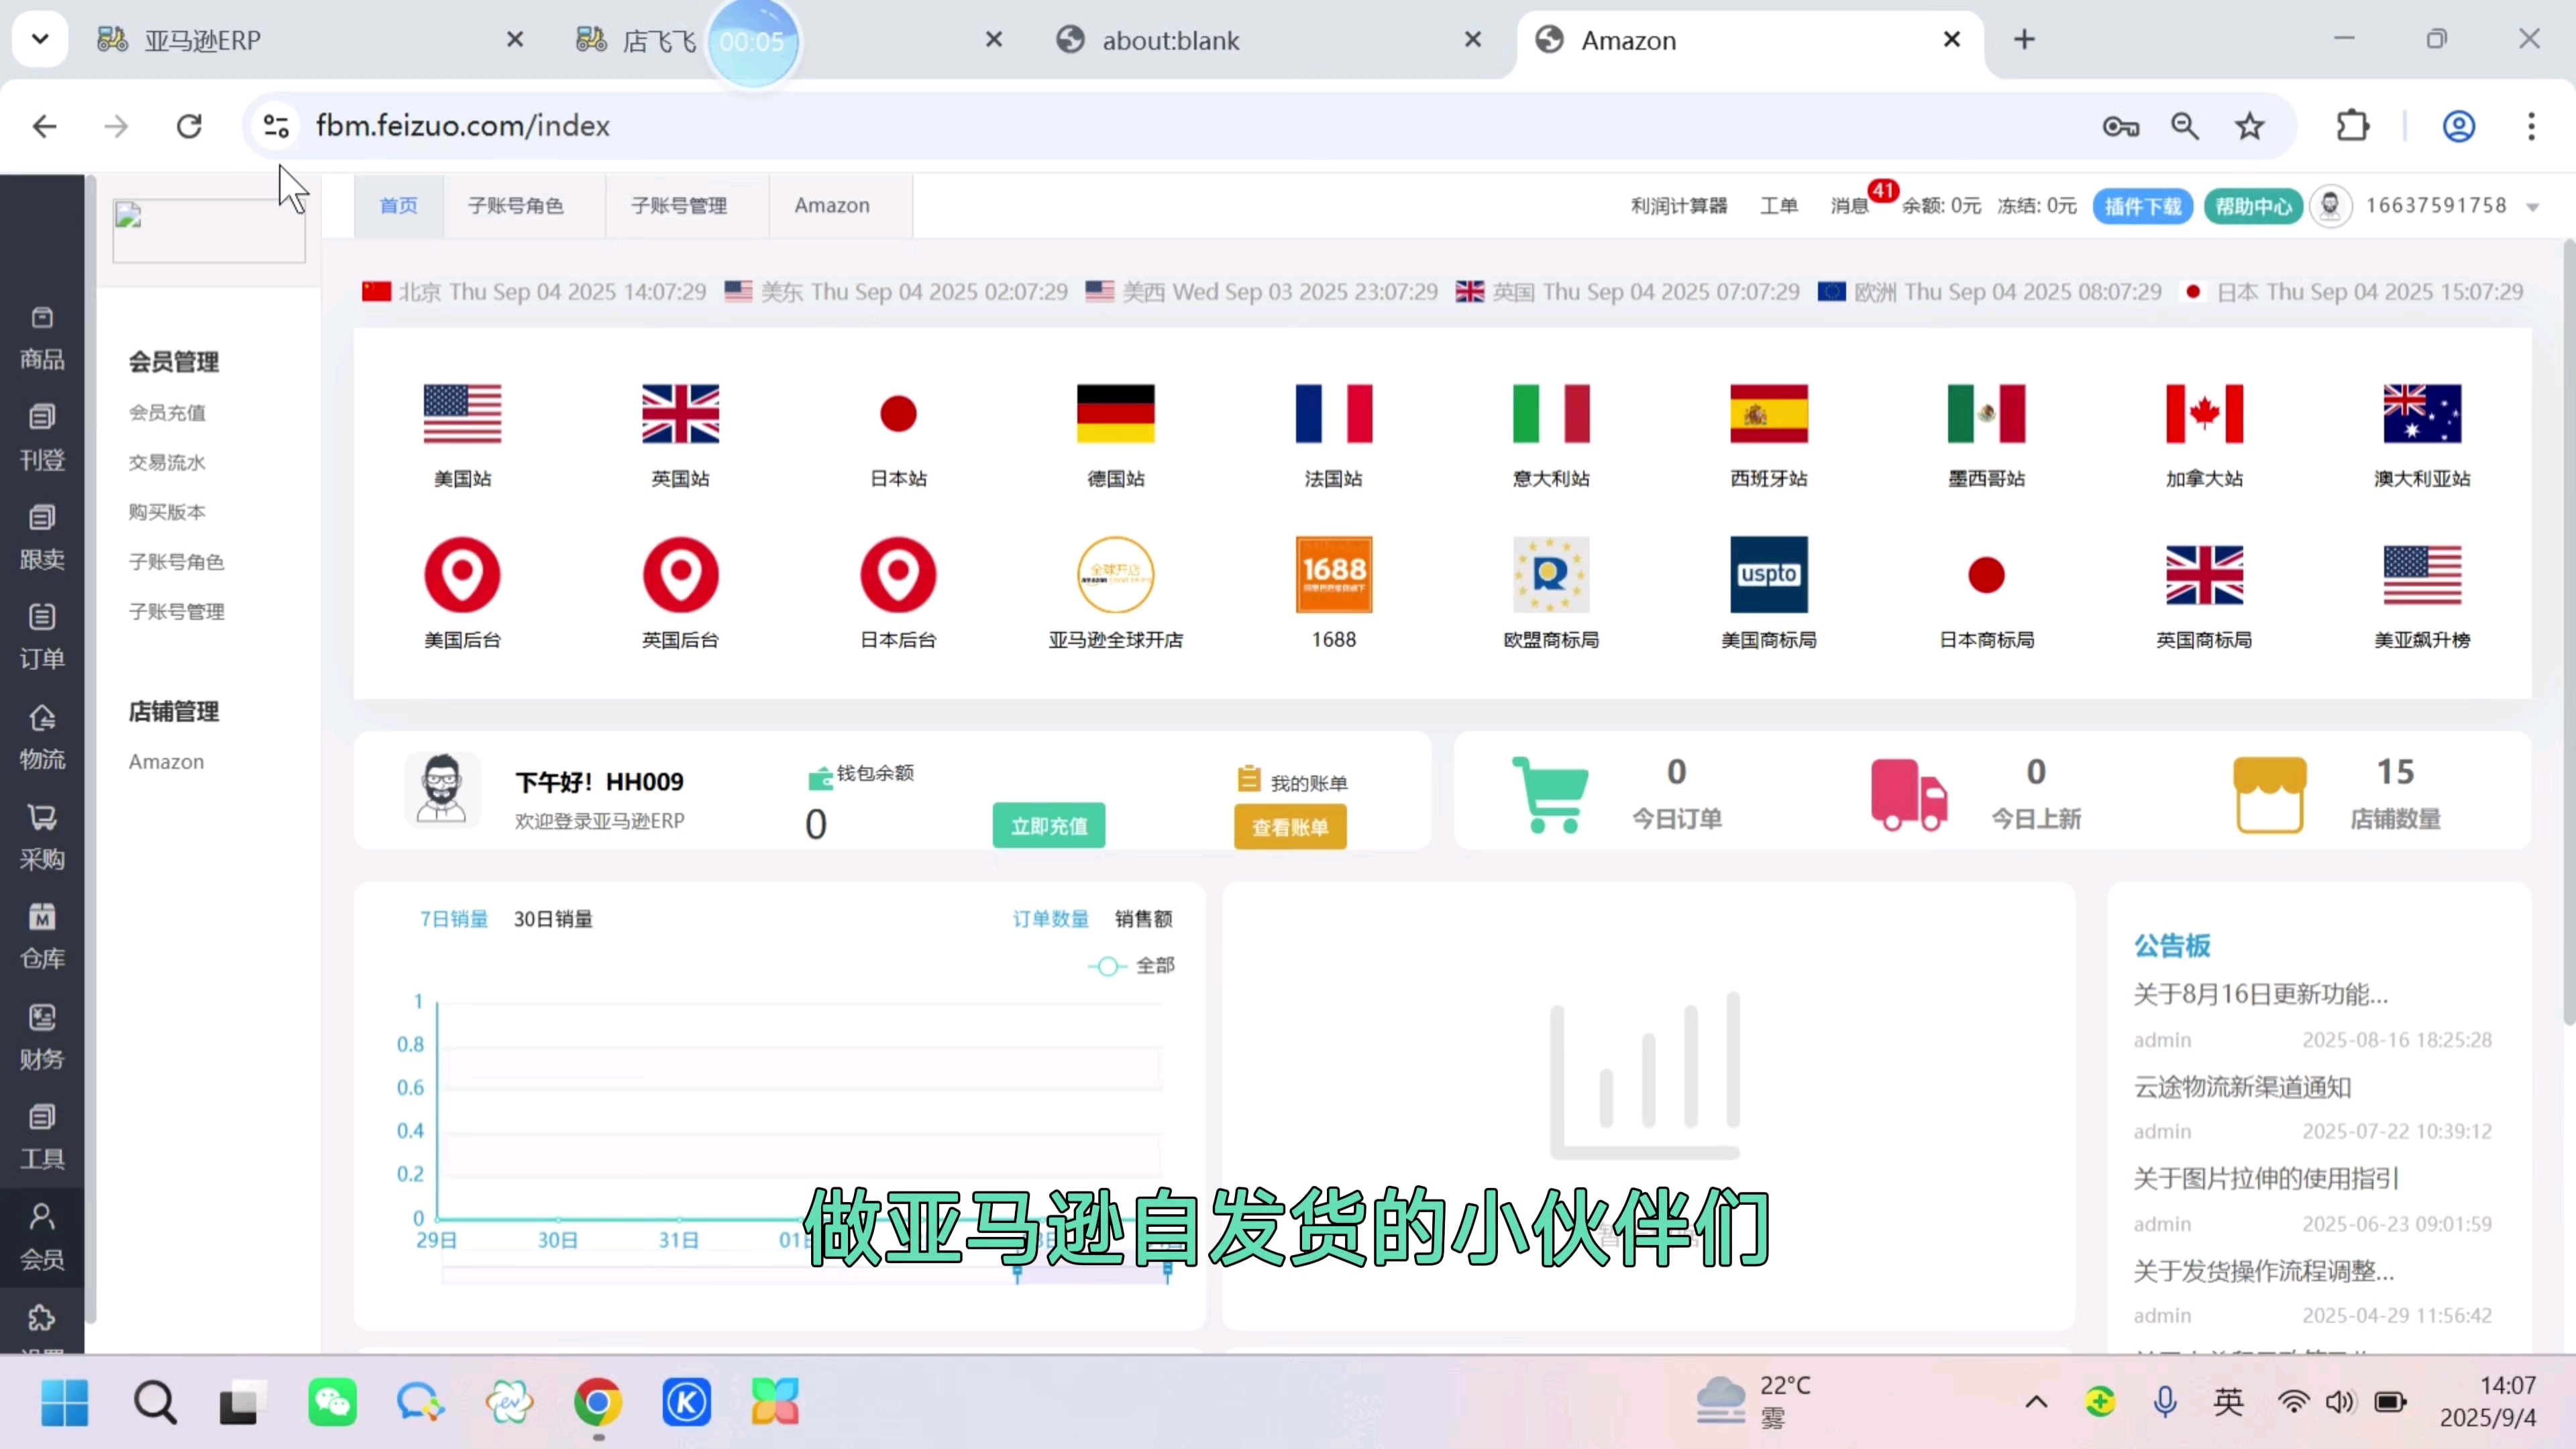Open 跟卖 in the left sidebar

42,539
